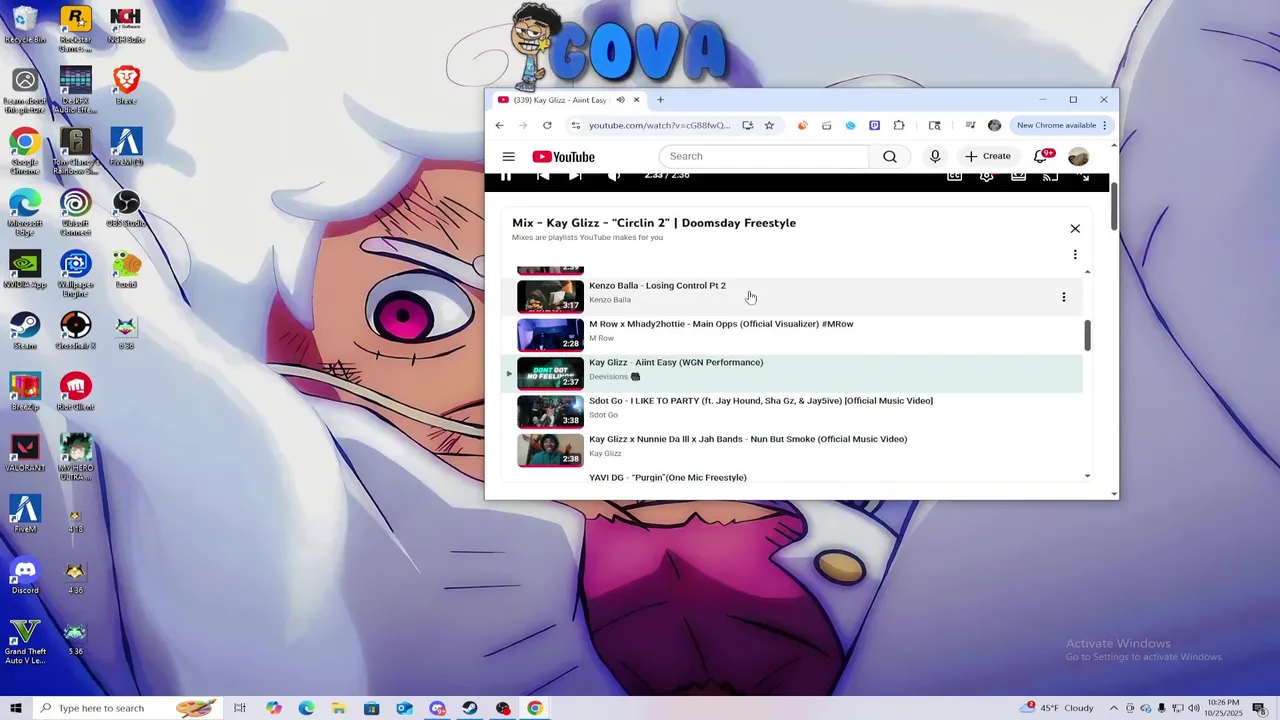Viewport: 1280px width, 720px height.
Task: Mute the Kay Glizz tab audio
Action: [620, 100]
